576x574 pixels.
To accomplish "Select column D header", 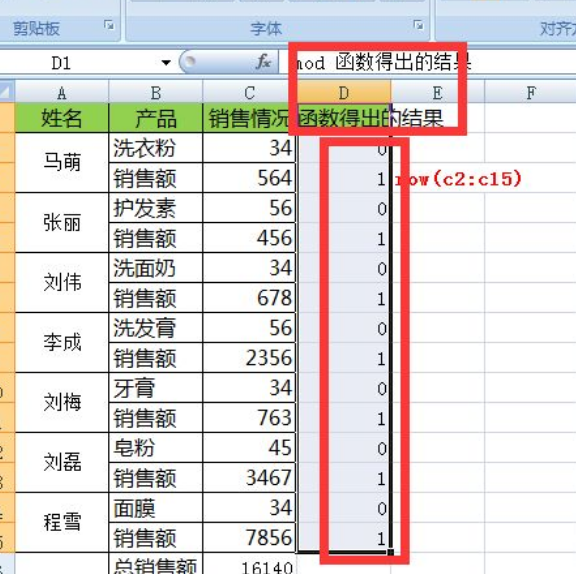I will coord(343,92).
